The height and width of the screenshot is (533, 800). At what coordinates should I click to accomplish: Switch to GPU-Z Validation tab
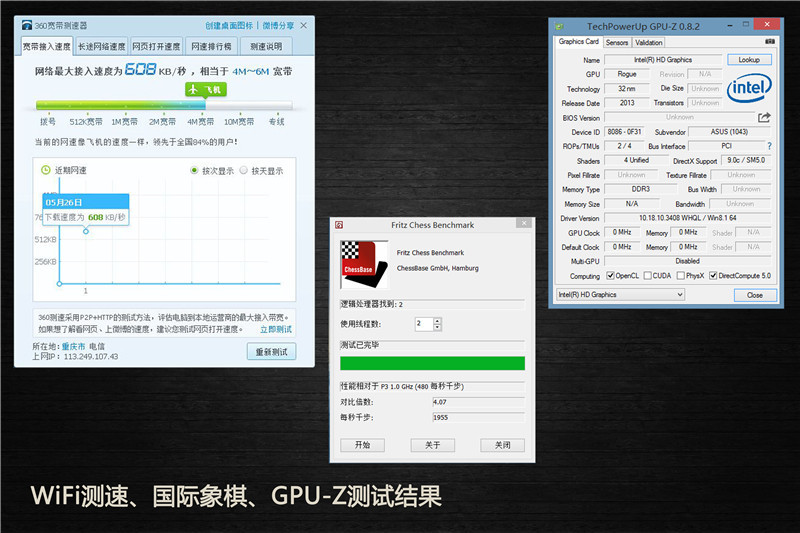coord(649,43)
